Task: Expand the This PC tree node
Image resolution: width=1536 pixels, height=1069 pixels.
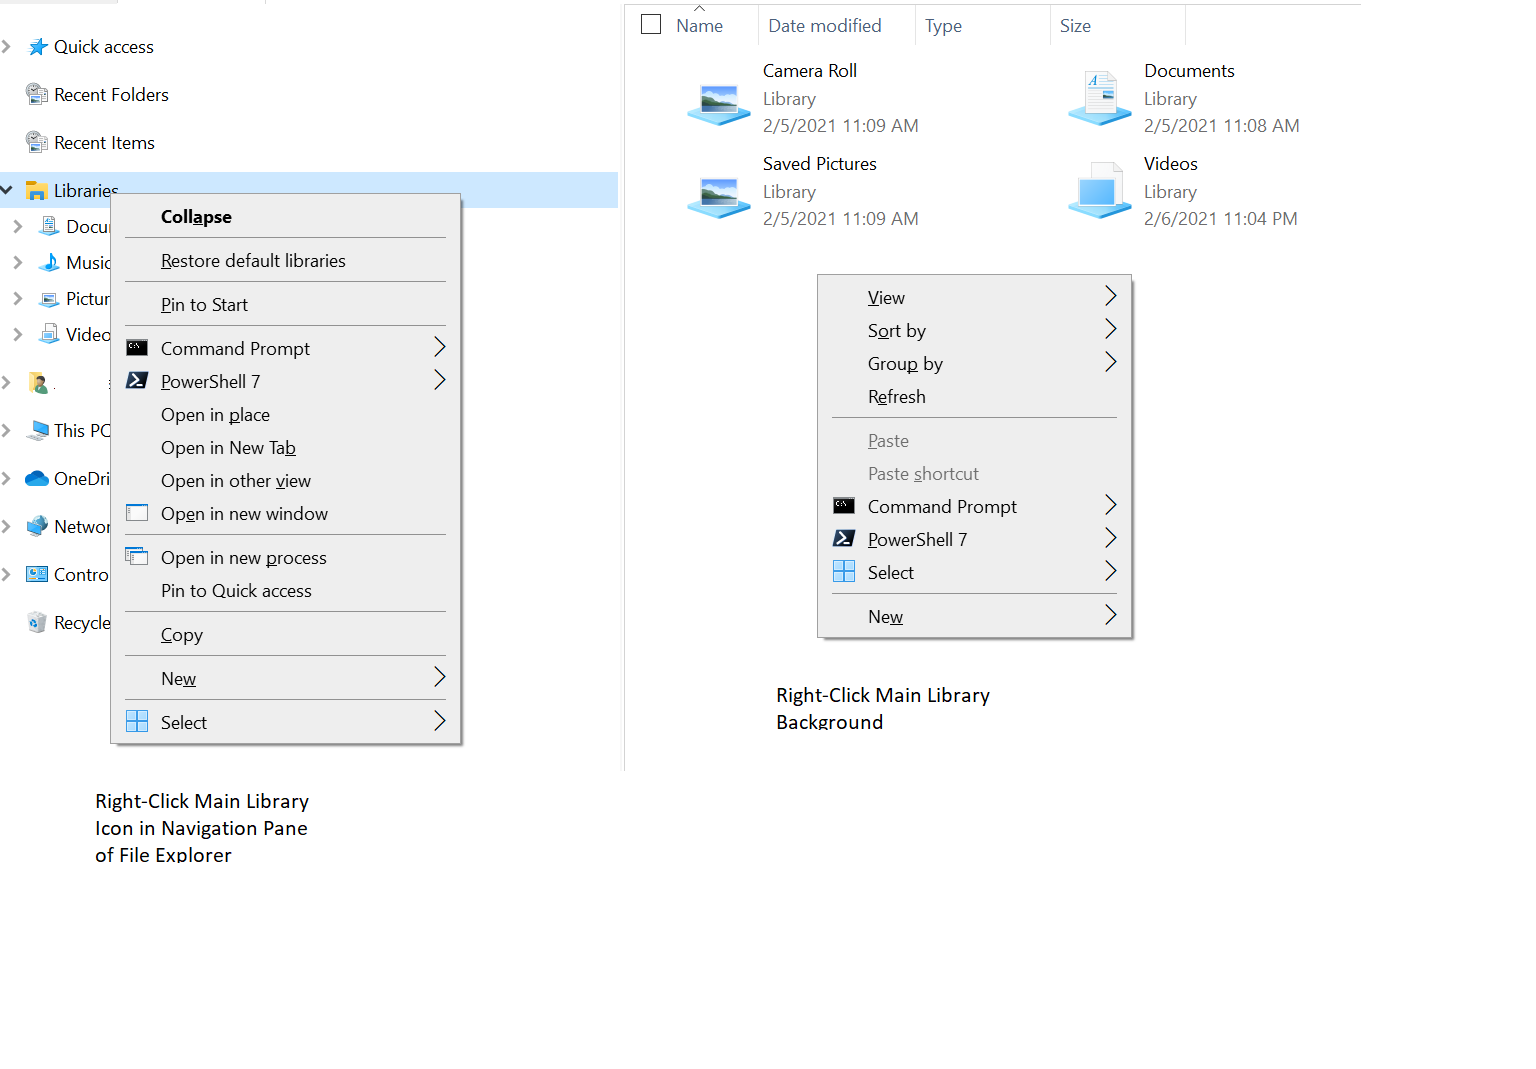Action: [x=7, y=430]
